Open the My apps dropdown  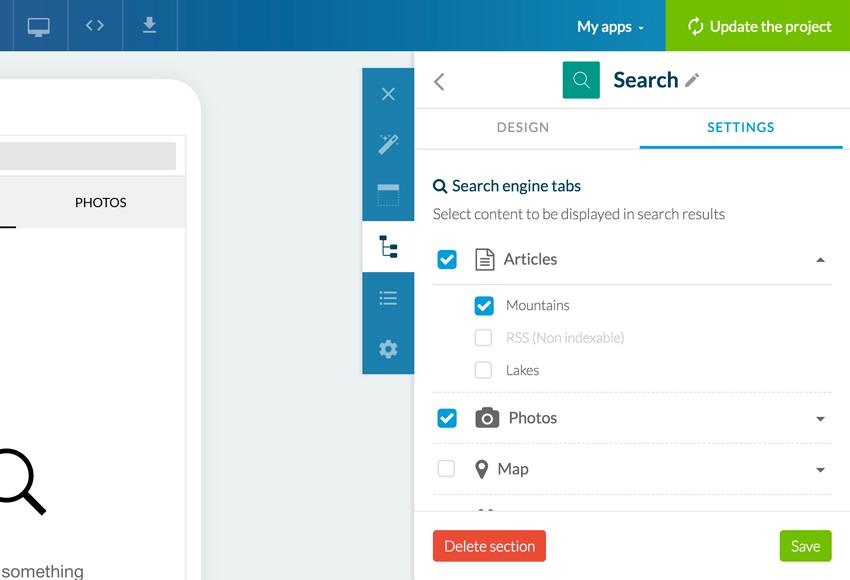(610, 27)
